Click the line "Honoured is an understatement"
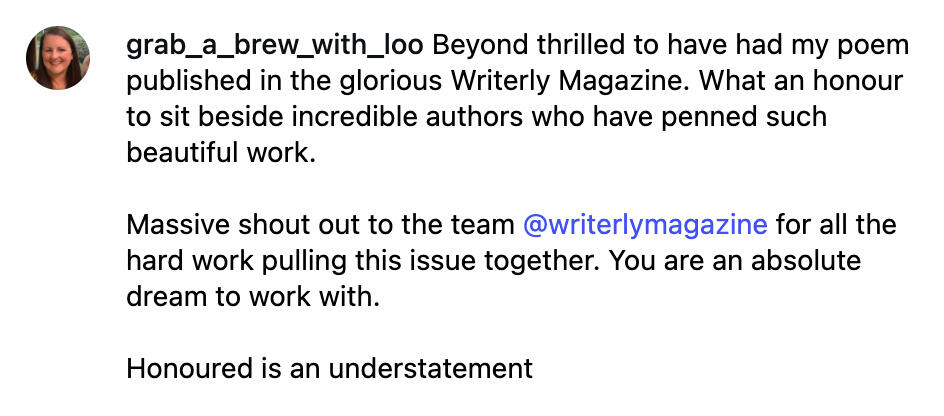Image resolution: width=944 pixels, height=416 pixels. click(x=329, y=367)
